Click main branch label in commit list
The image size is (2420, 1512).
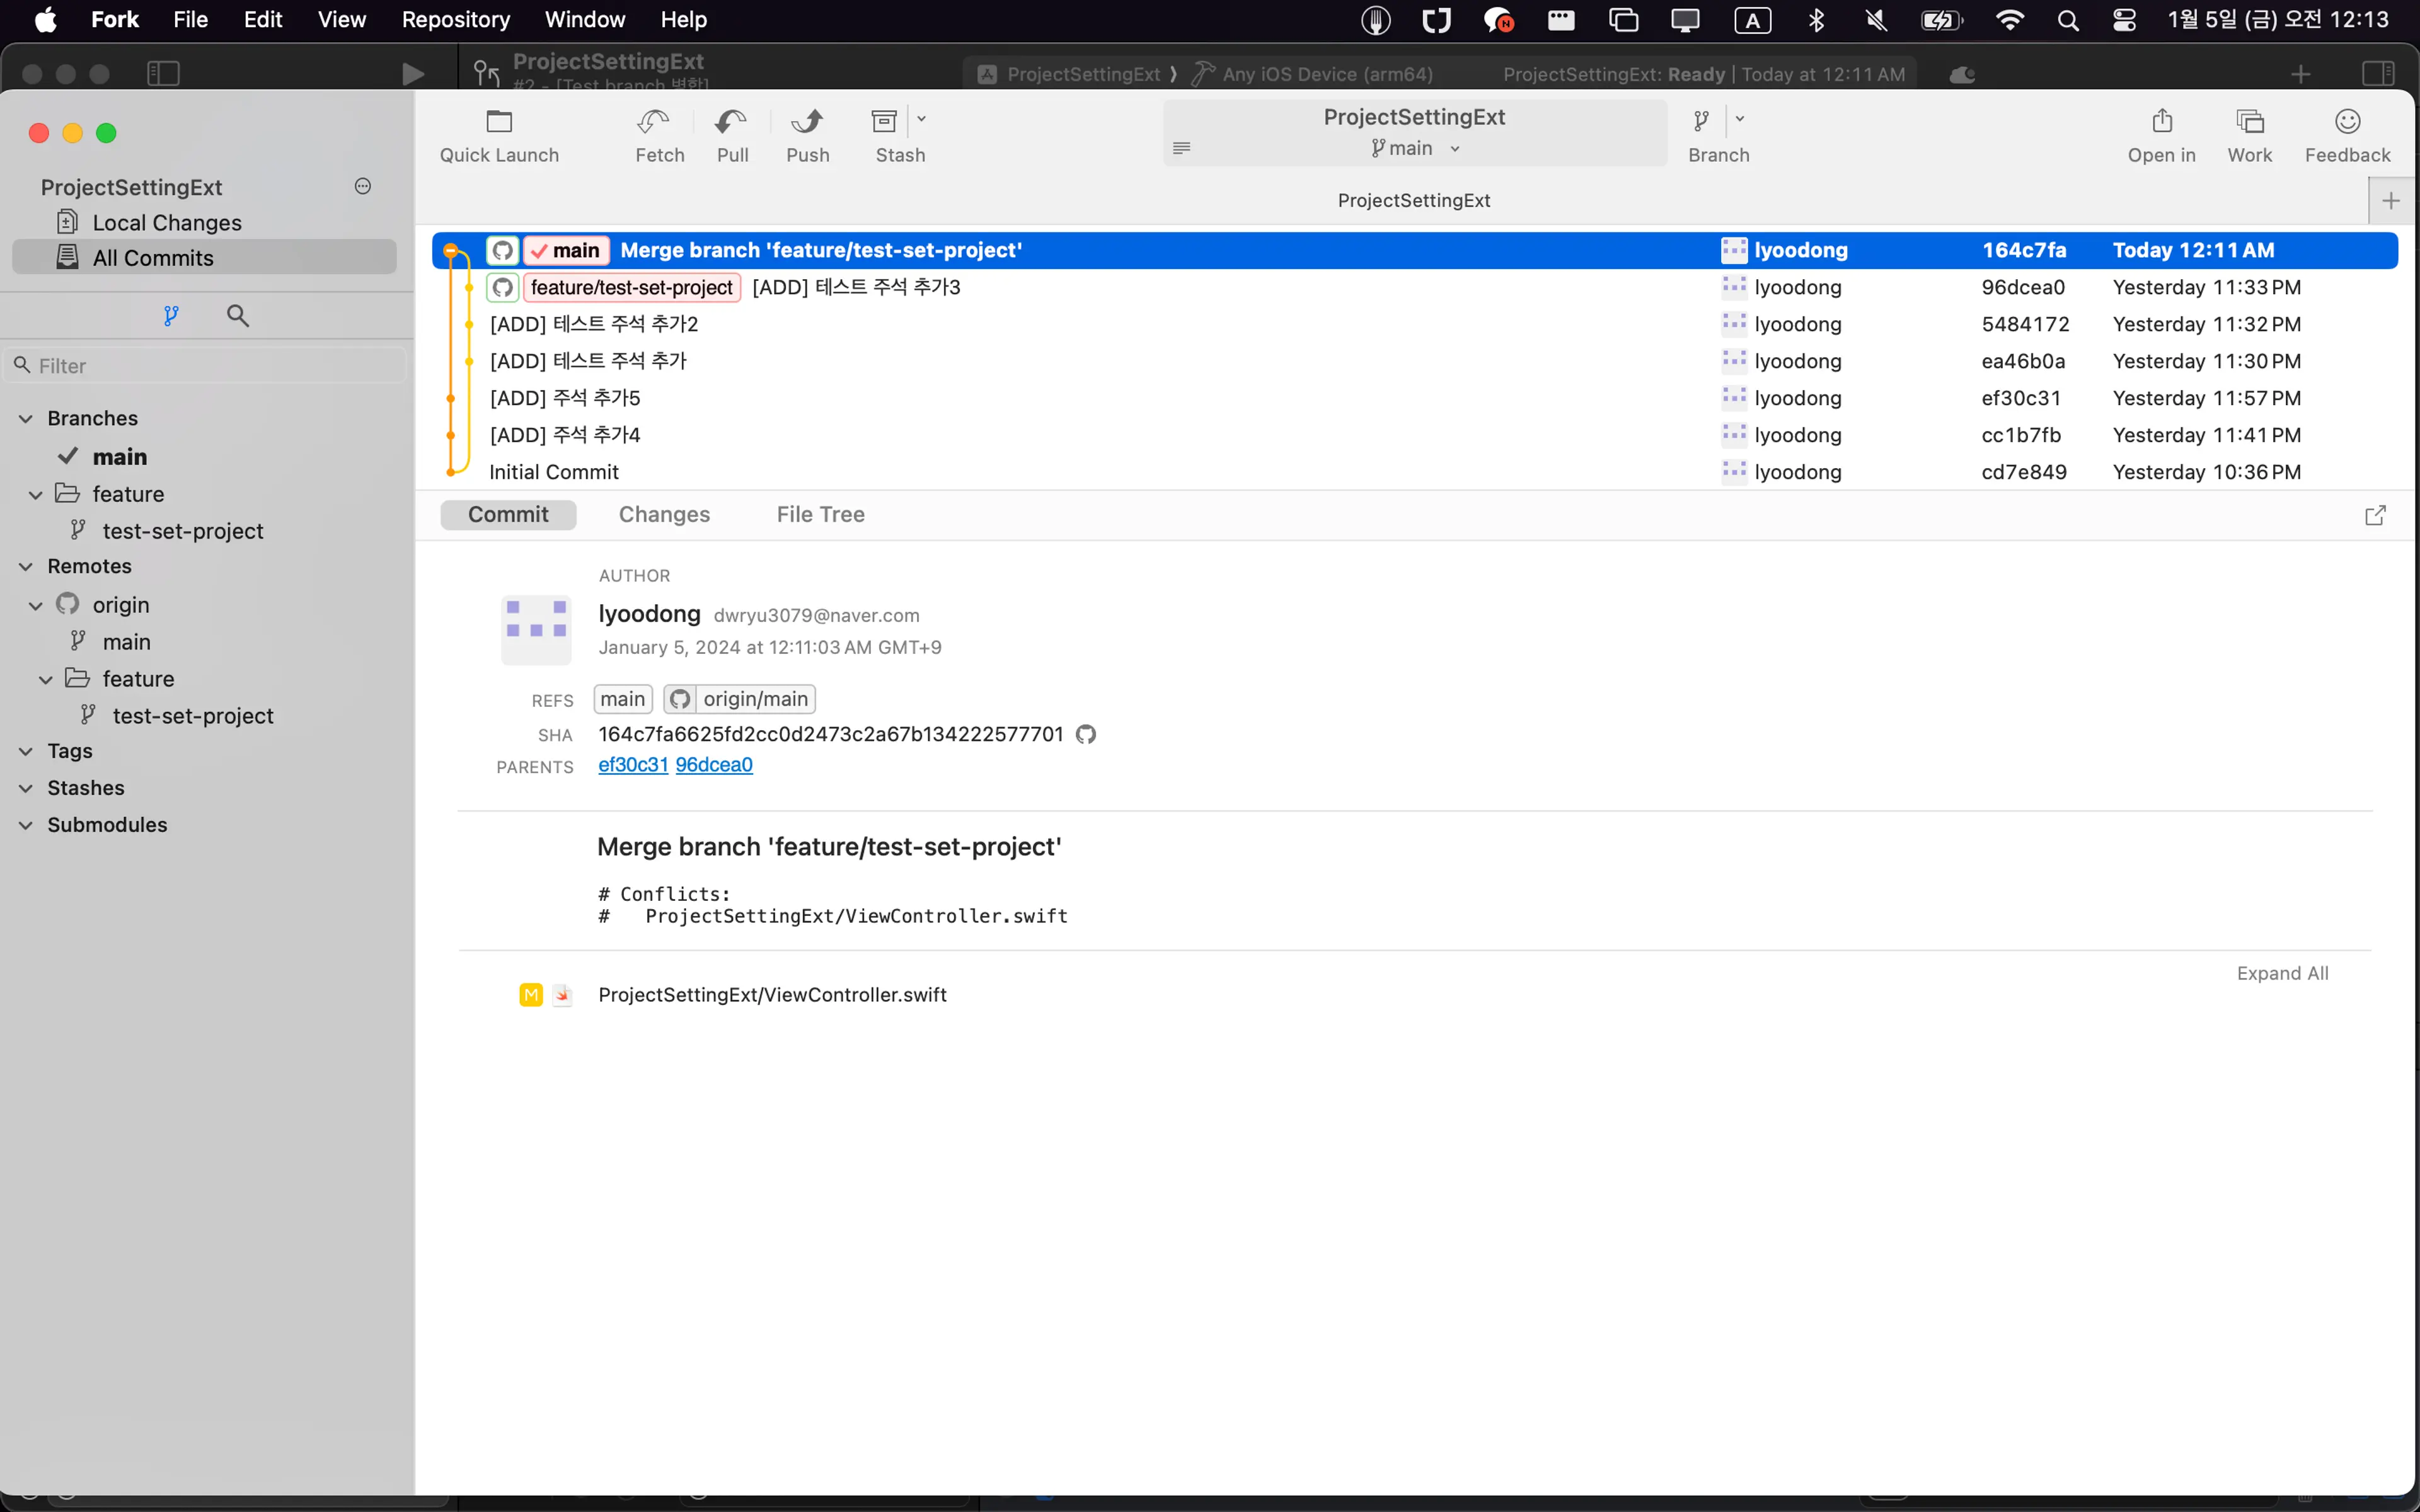point(566,250)
